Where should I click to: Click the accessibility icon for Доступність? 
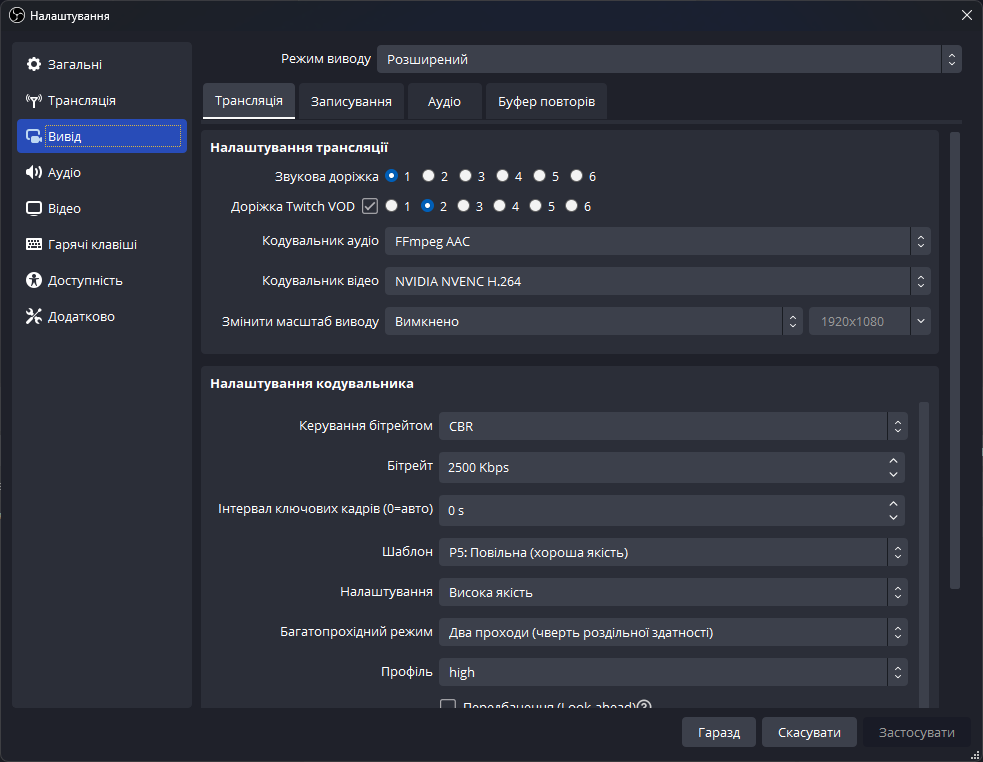pos(34,281)
